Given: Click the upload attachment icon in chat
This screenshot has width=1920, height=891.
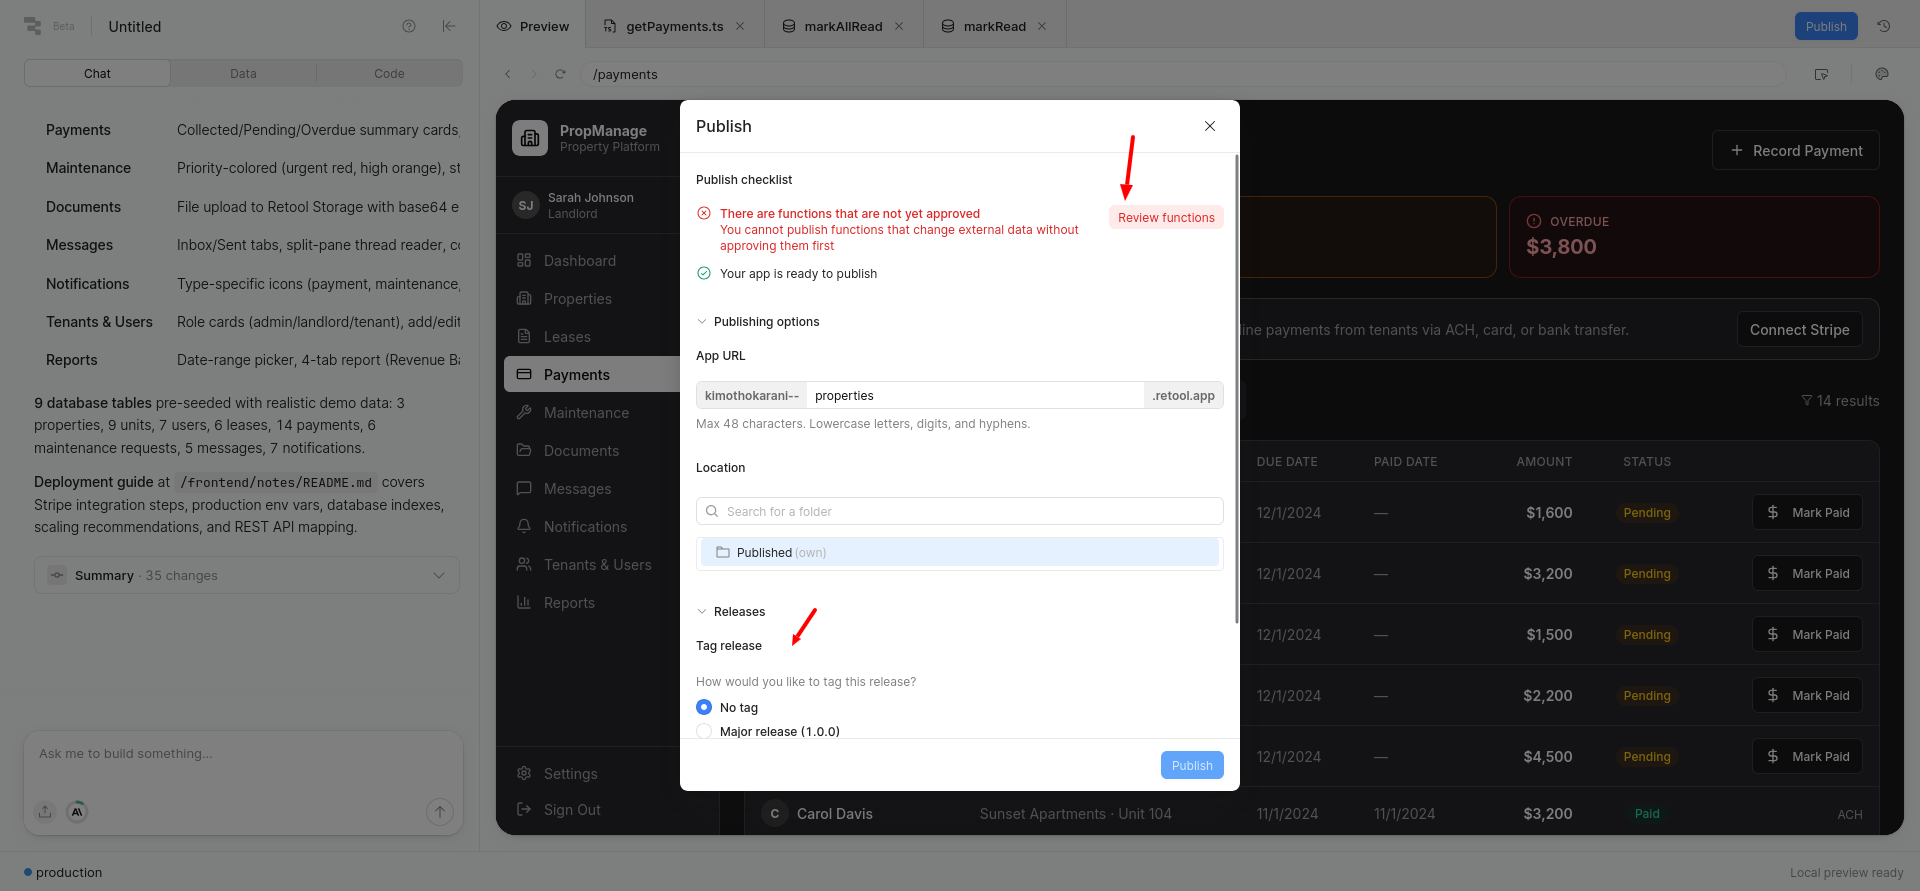Looking at the screenshot, I should (x=45, y=812).
